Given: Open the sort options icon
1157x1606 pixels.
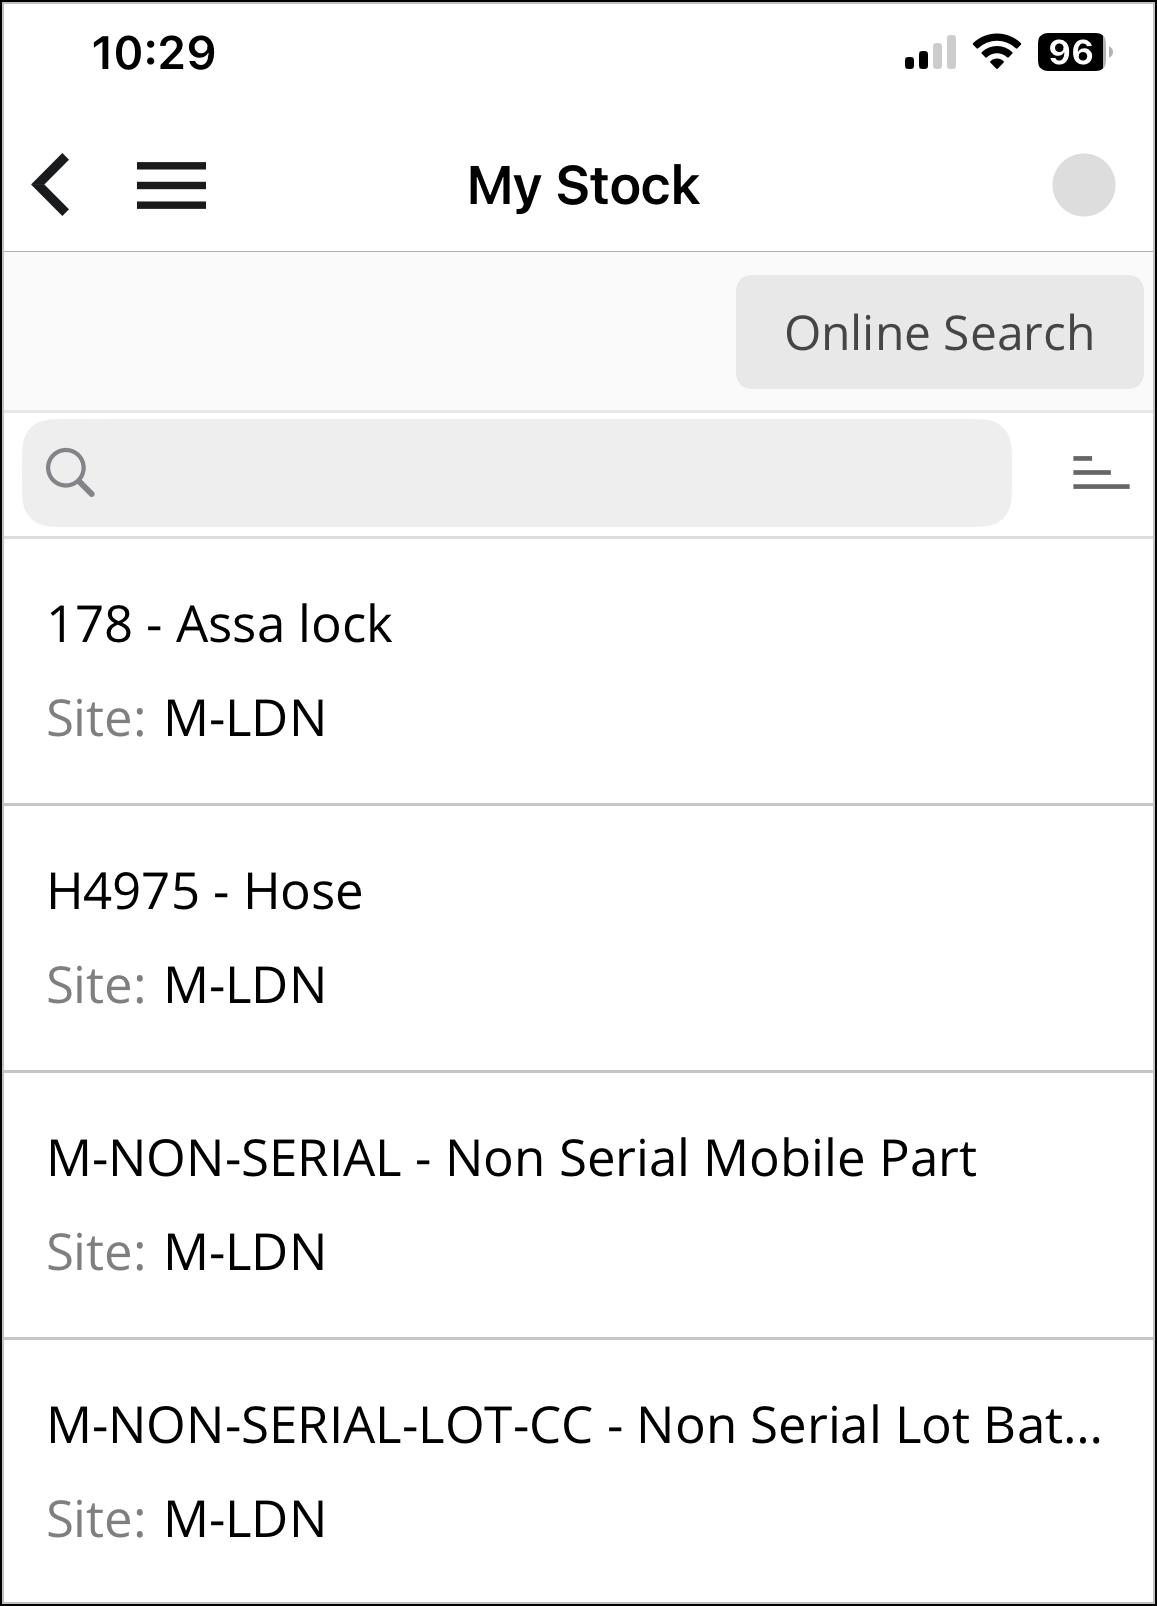Looking at the screenshot, I should pyautogui.click(x=1100, y=473).
